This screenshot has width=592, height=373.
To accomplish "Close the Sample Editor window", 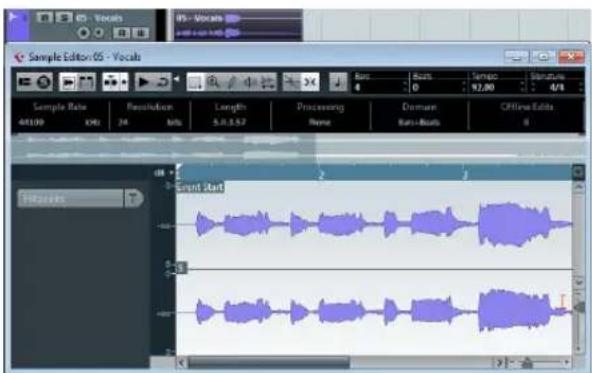I will click(x=572, y=57).
